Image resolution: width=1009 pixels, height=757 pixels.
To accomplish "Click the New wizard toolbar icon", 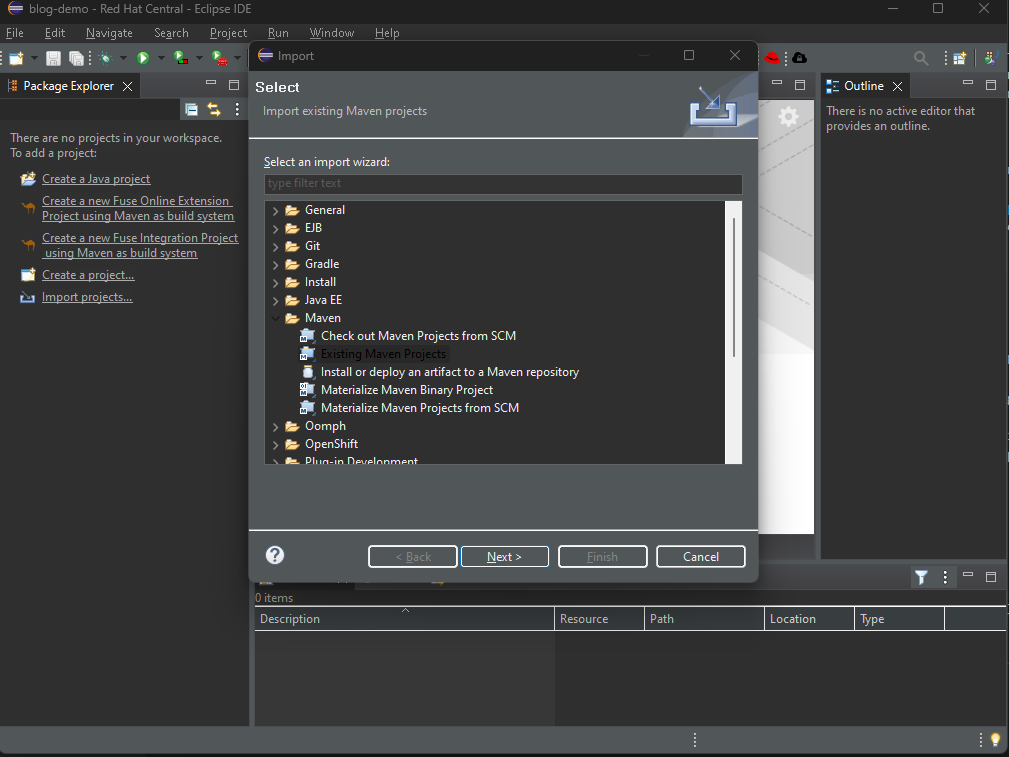I will click(x=16, y=59).
